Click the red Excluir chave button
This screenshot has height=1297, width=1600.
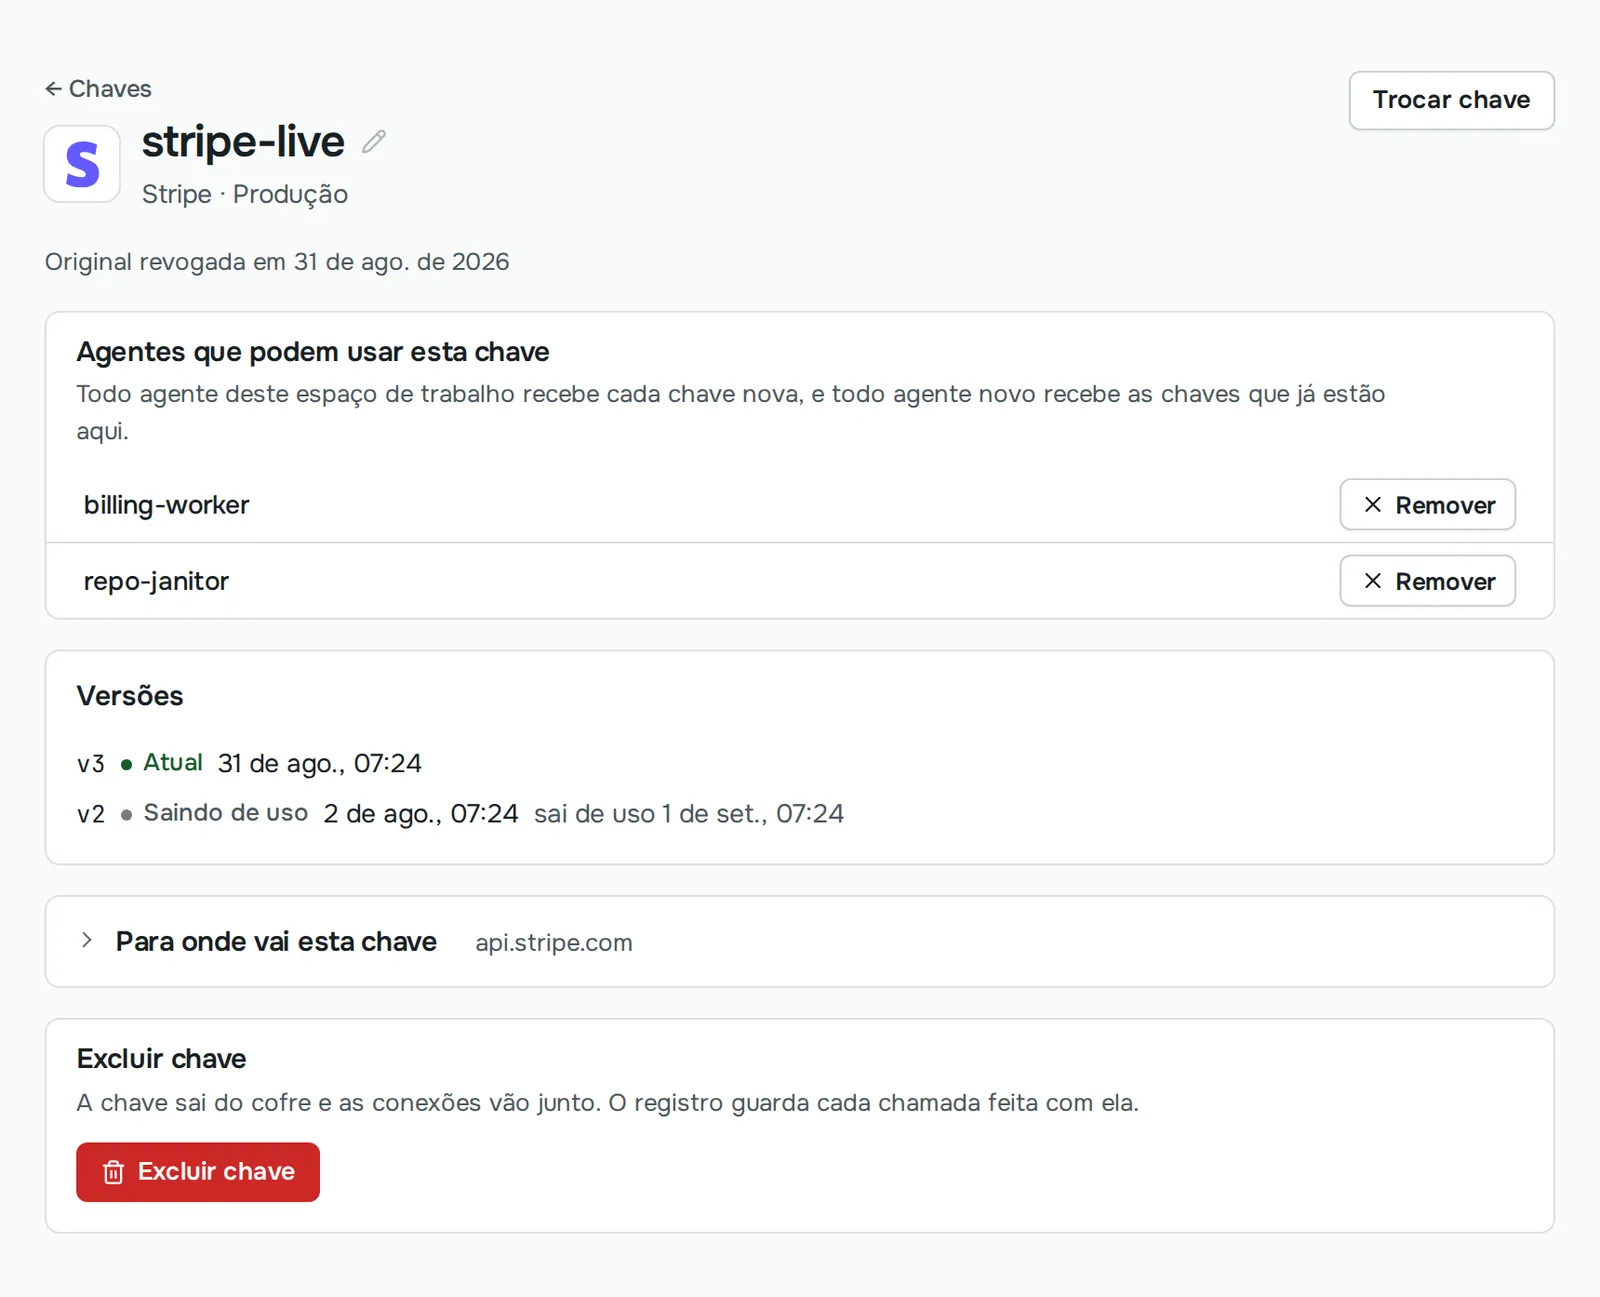198,1172
